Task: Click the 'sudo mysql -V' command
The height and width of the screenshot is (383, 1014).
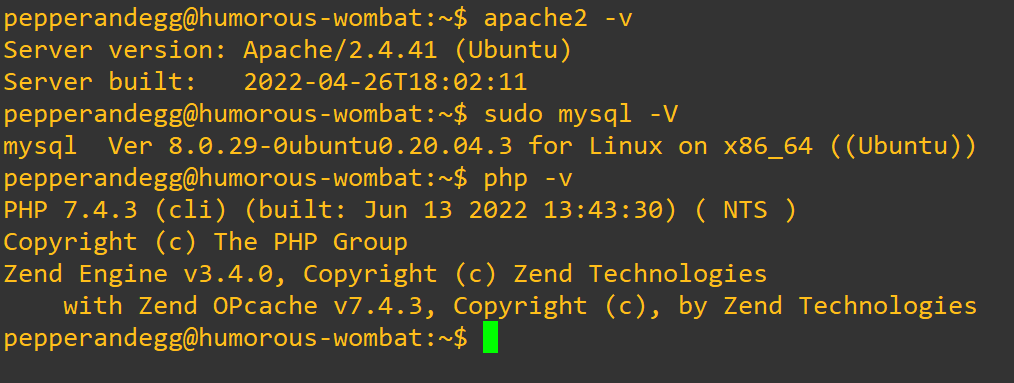Action: click(581, 114)
